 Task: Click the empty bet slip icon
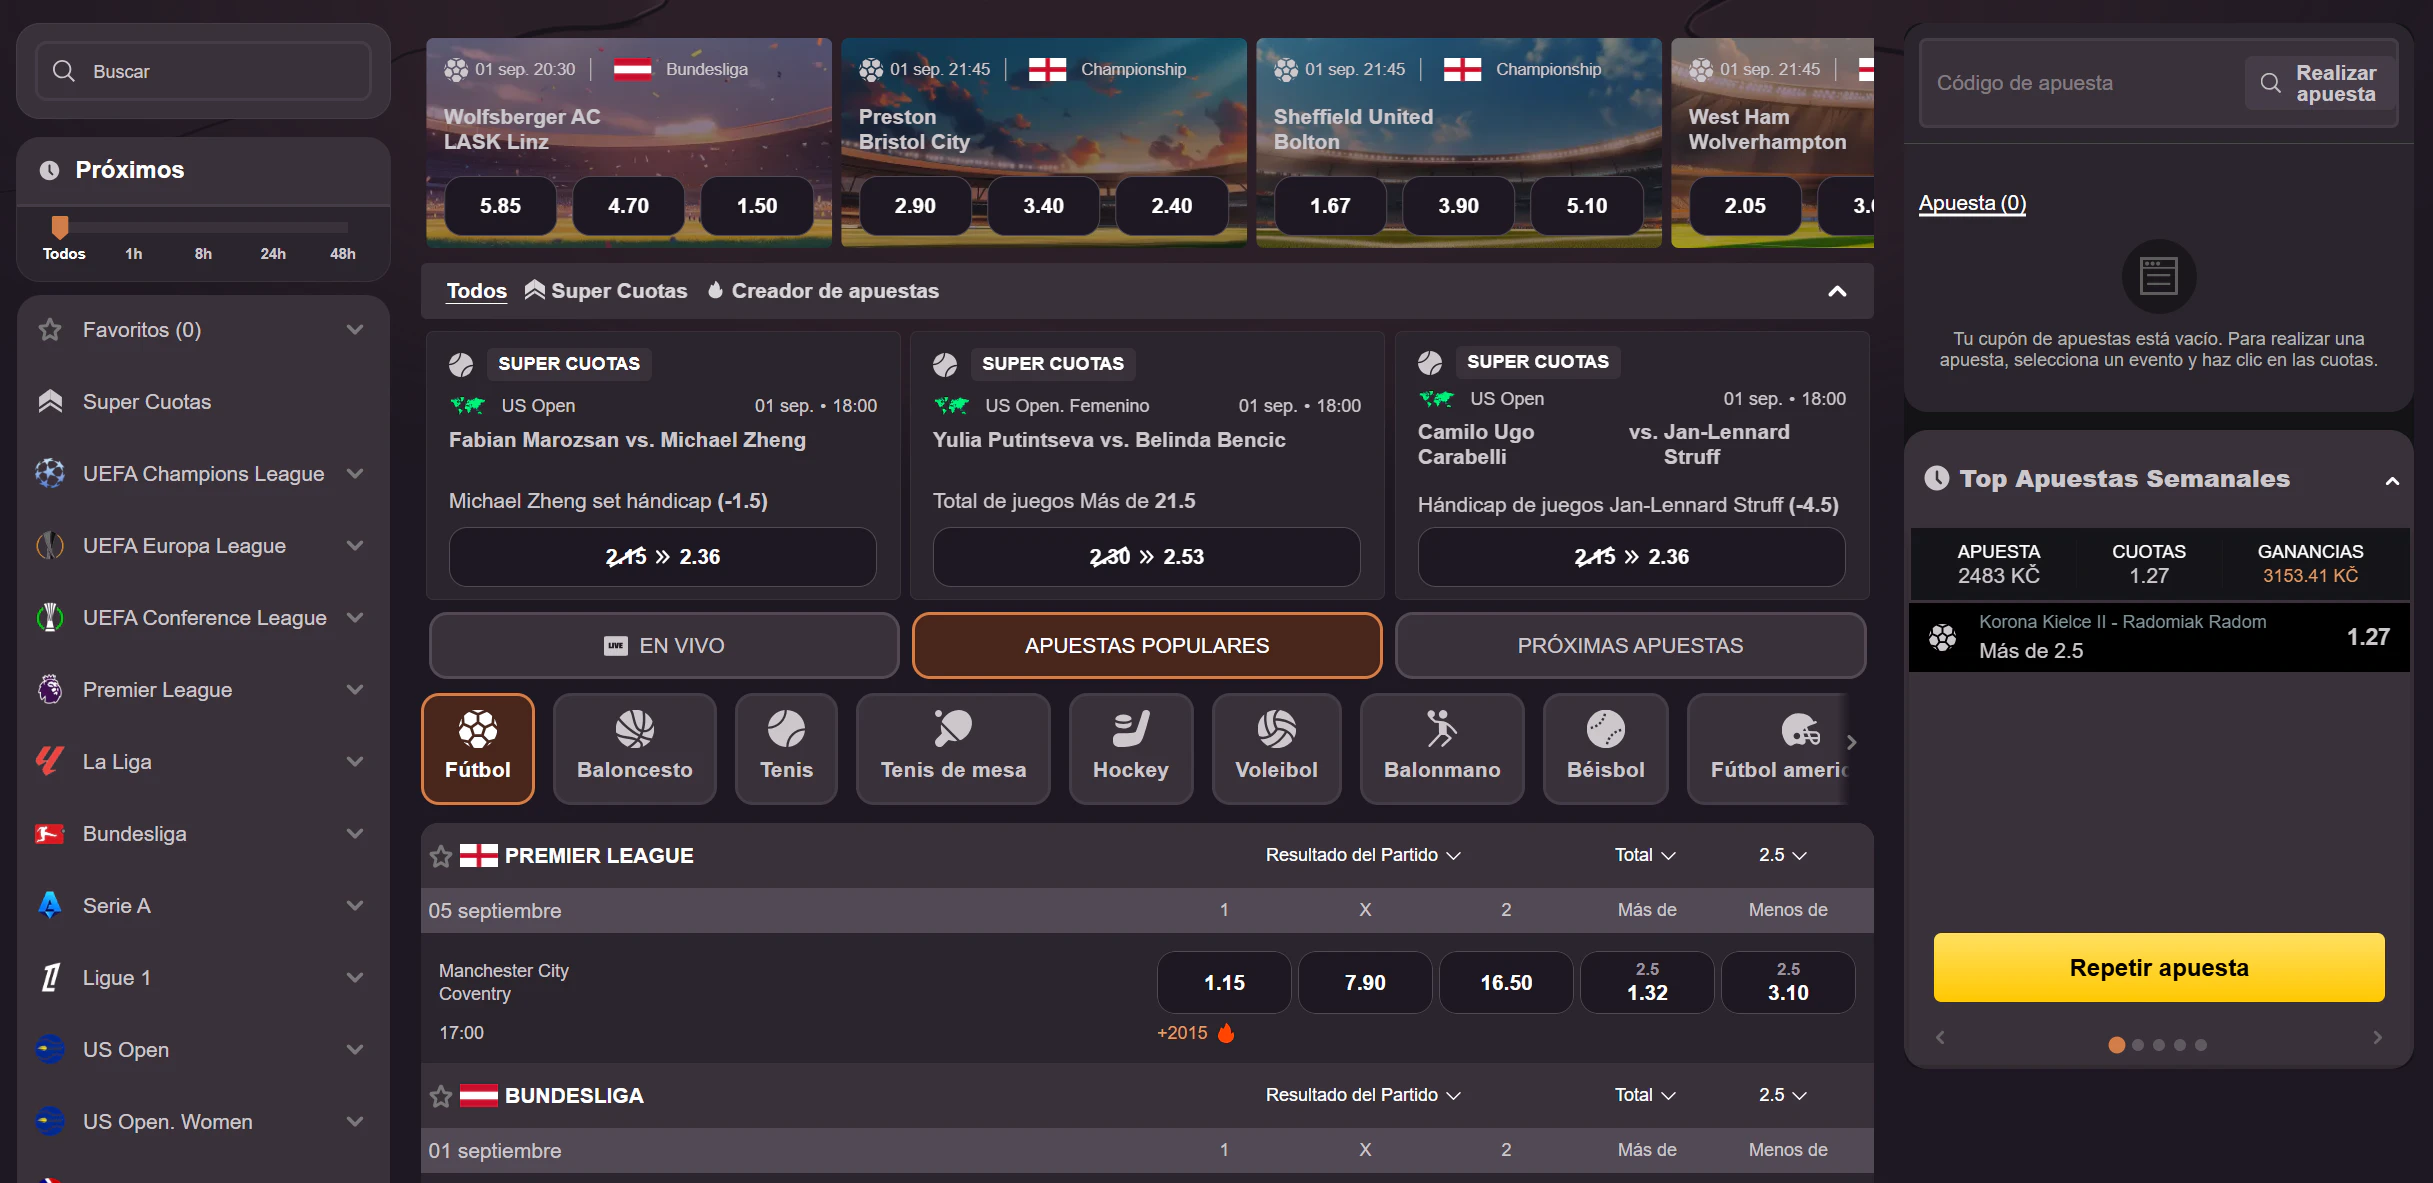coord(2158,276)
